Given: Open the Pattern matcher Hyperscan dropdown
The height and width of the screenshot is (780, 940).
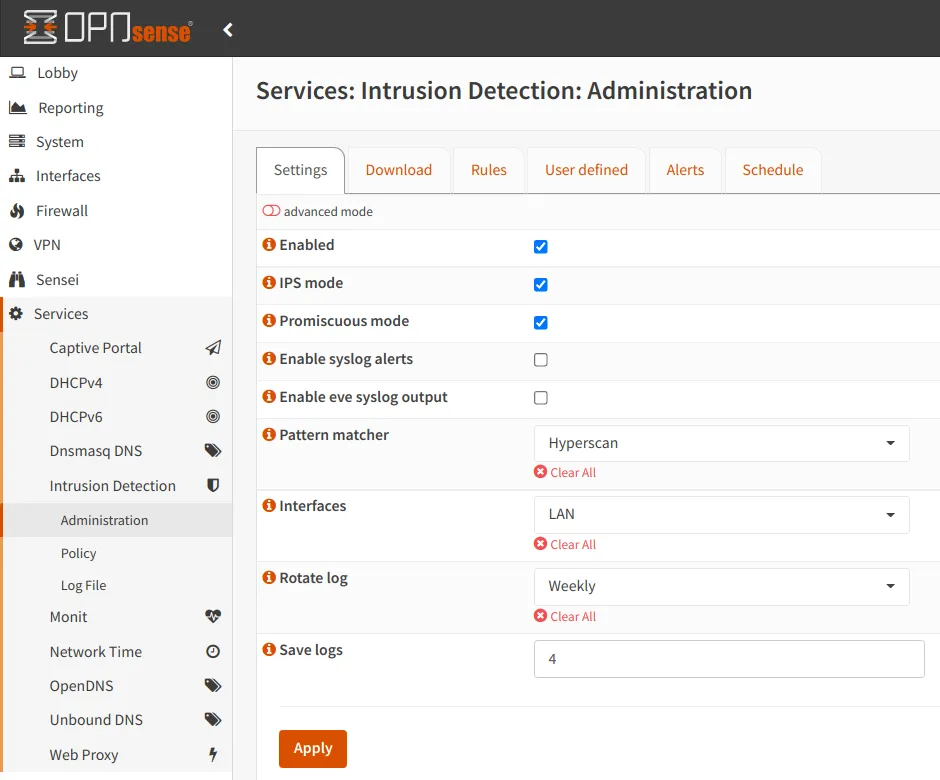Looking at the screenshot, I should coord(721,443).
